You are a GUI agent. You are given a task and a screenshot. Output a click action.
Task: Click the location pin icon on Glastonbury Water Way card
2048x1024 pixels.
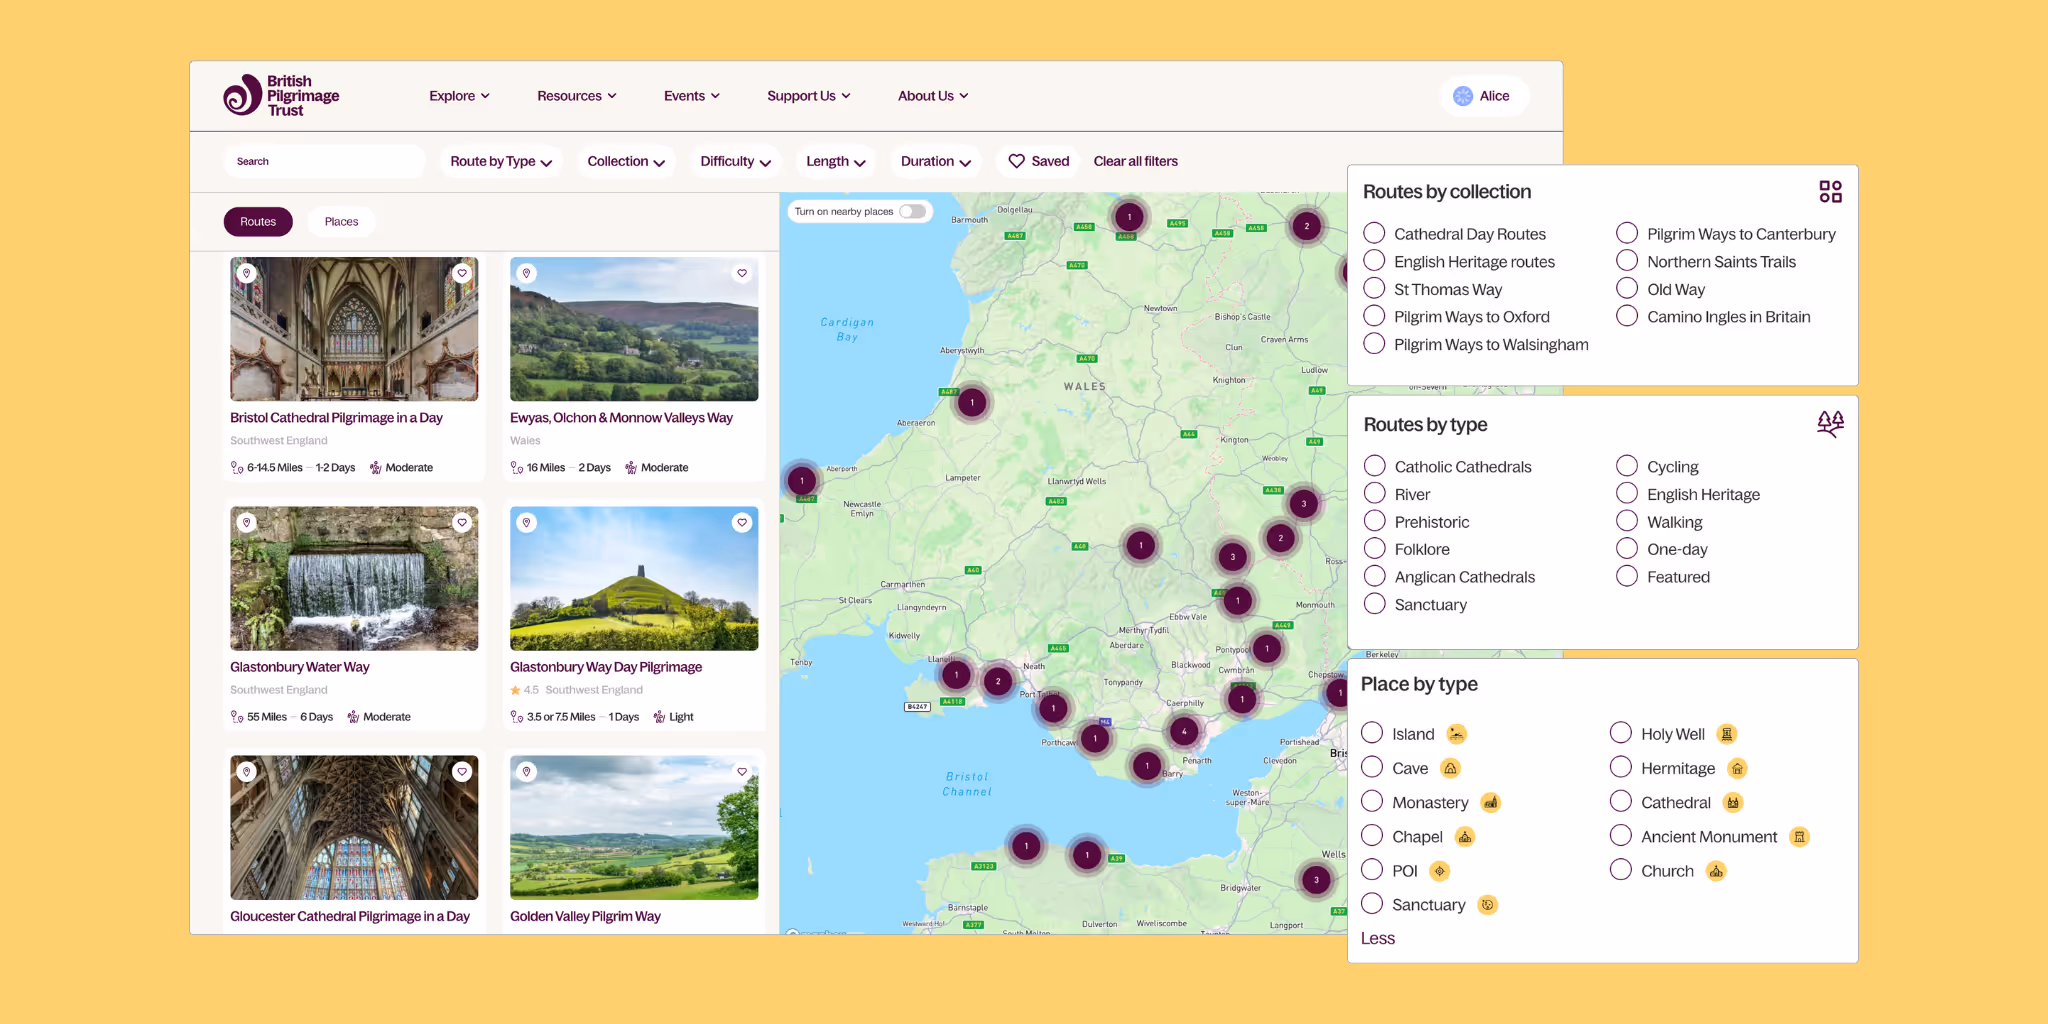(x=247, y=522)
